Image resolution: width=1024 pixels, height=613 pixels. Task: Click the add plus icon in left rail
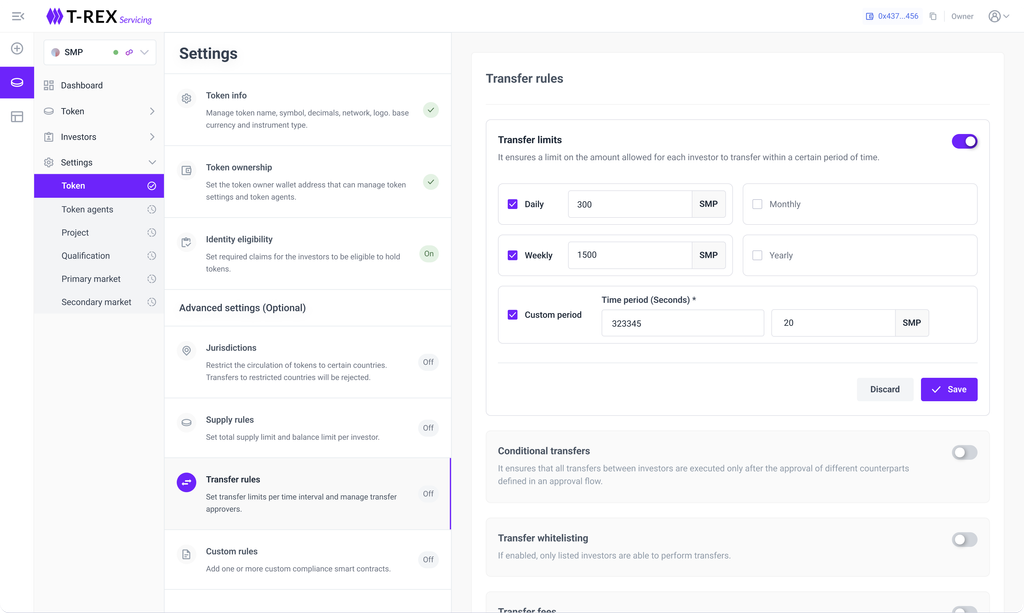(17, 48)
